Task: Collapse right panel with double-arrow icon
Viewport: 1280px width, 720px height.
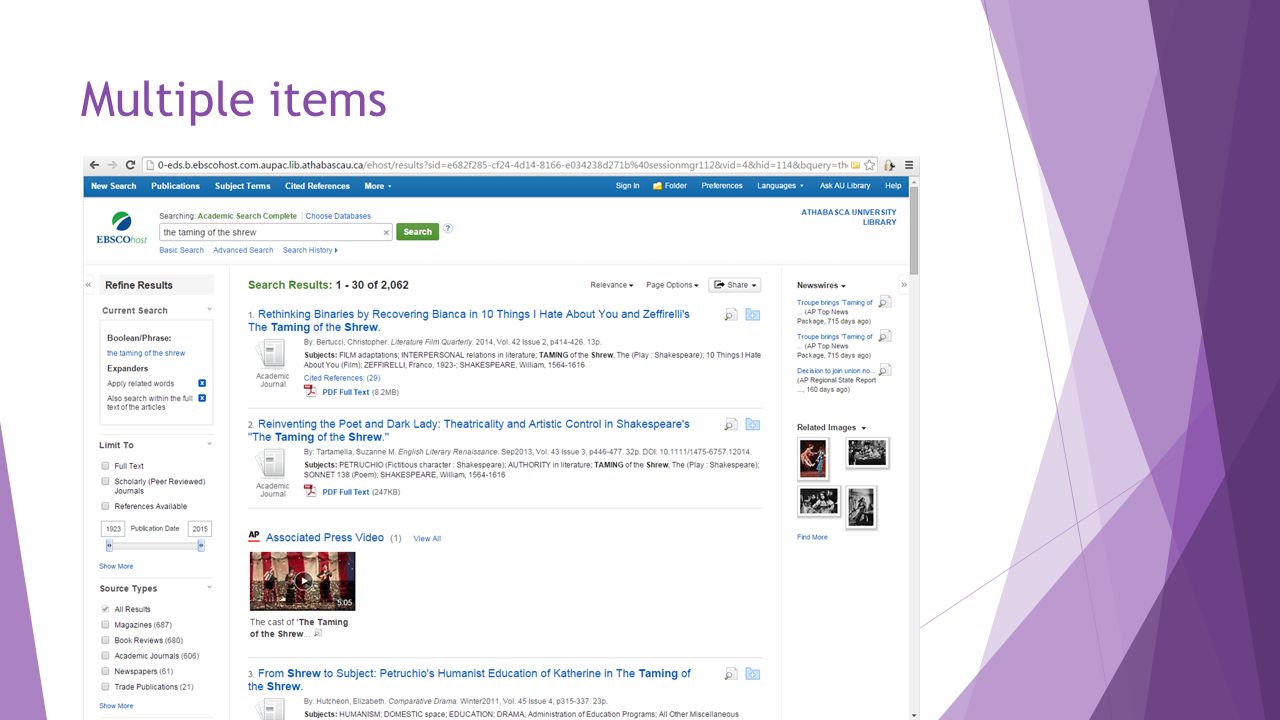Action: (904, 285)
